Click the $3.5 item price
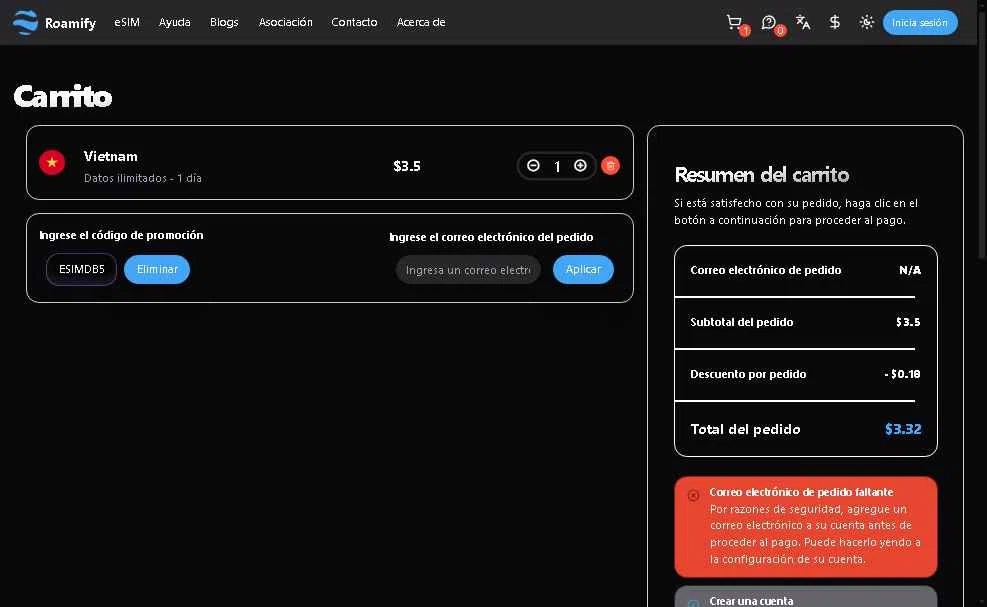Viewport: 987px width, 607px height. click(x=407, y=166)
